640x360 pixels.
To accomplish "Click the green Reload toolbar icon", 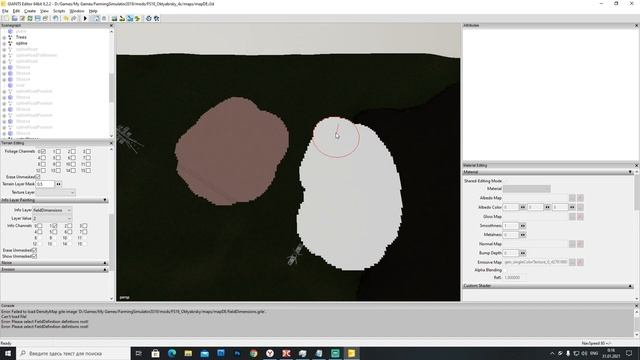I will click(x=30, y=18).
